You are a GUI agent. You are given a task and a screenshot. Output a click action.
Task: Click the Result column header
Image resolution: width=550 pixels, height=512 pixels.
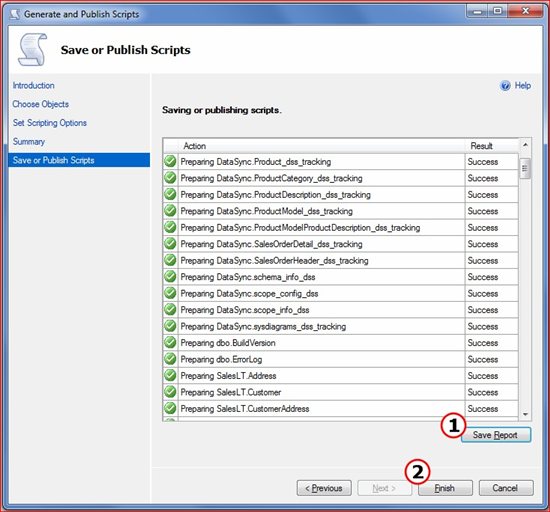click(x=492, y=146)
